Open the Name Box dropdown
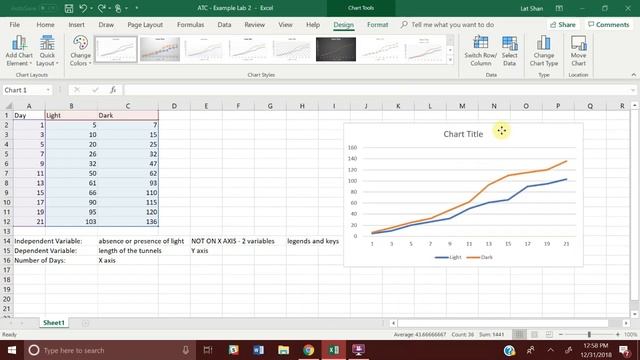The height and width of the screenshot is (360, 640). 48,90
